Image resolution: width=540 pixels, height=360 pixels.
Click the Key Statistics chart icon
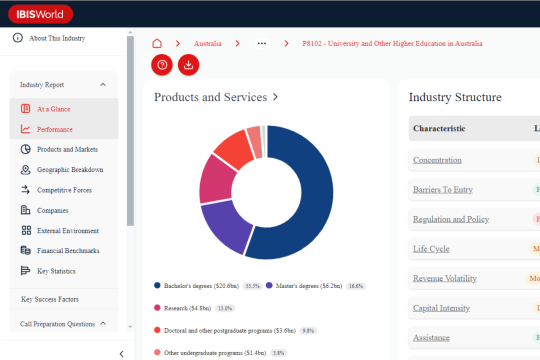point(25,271)
